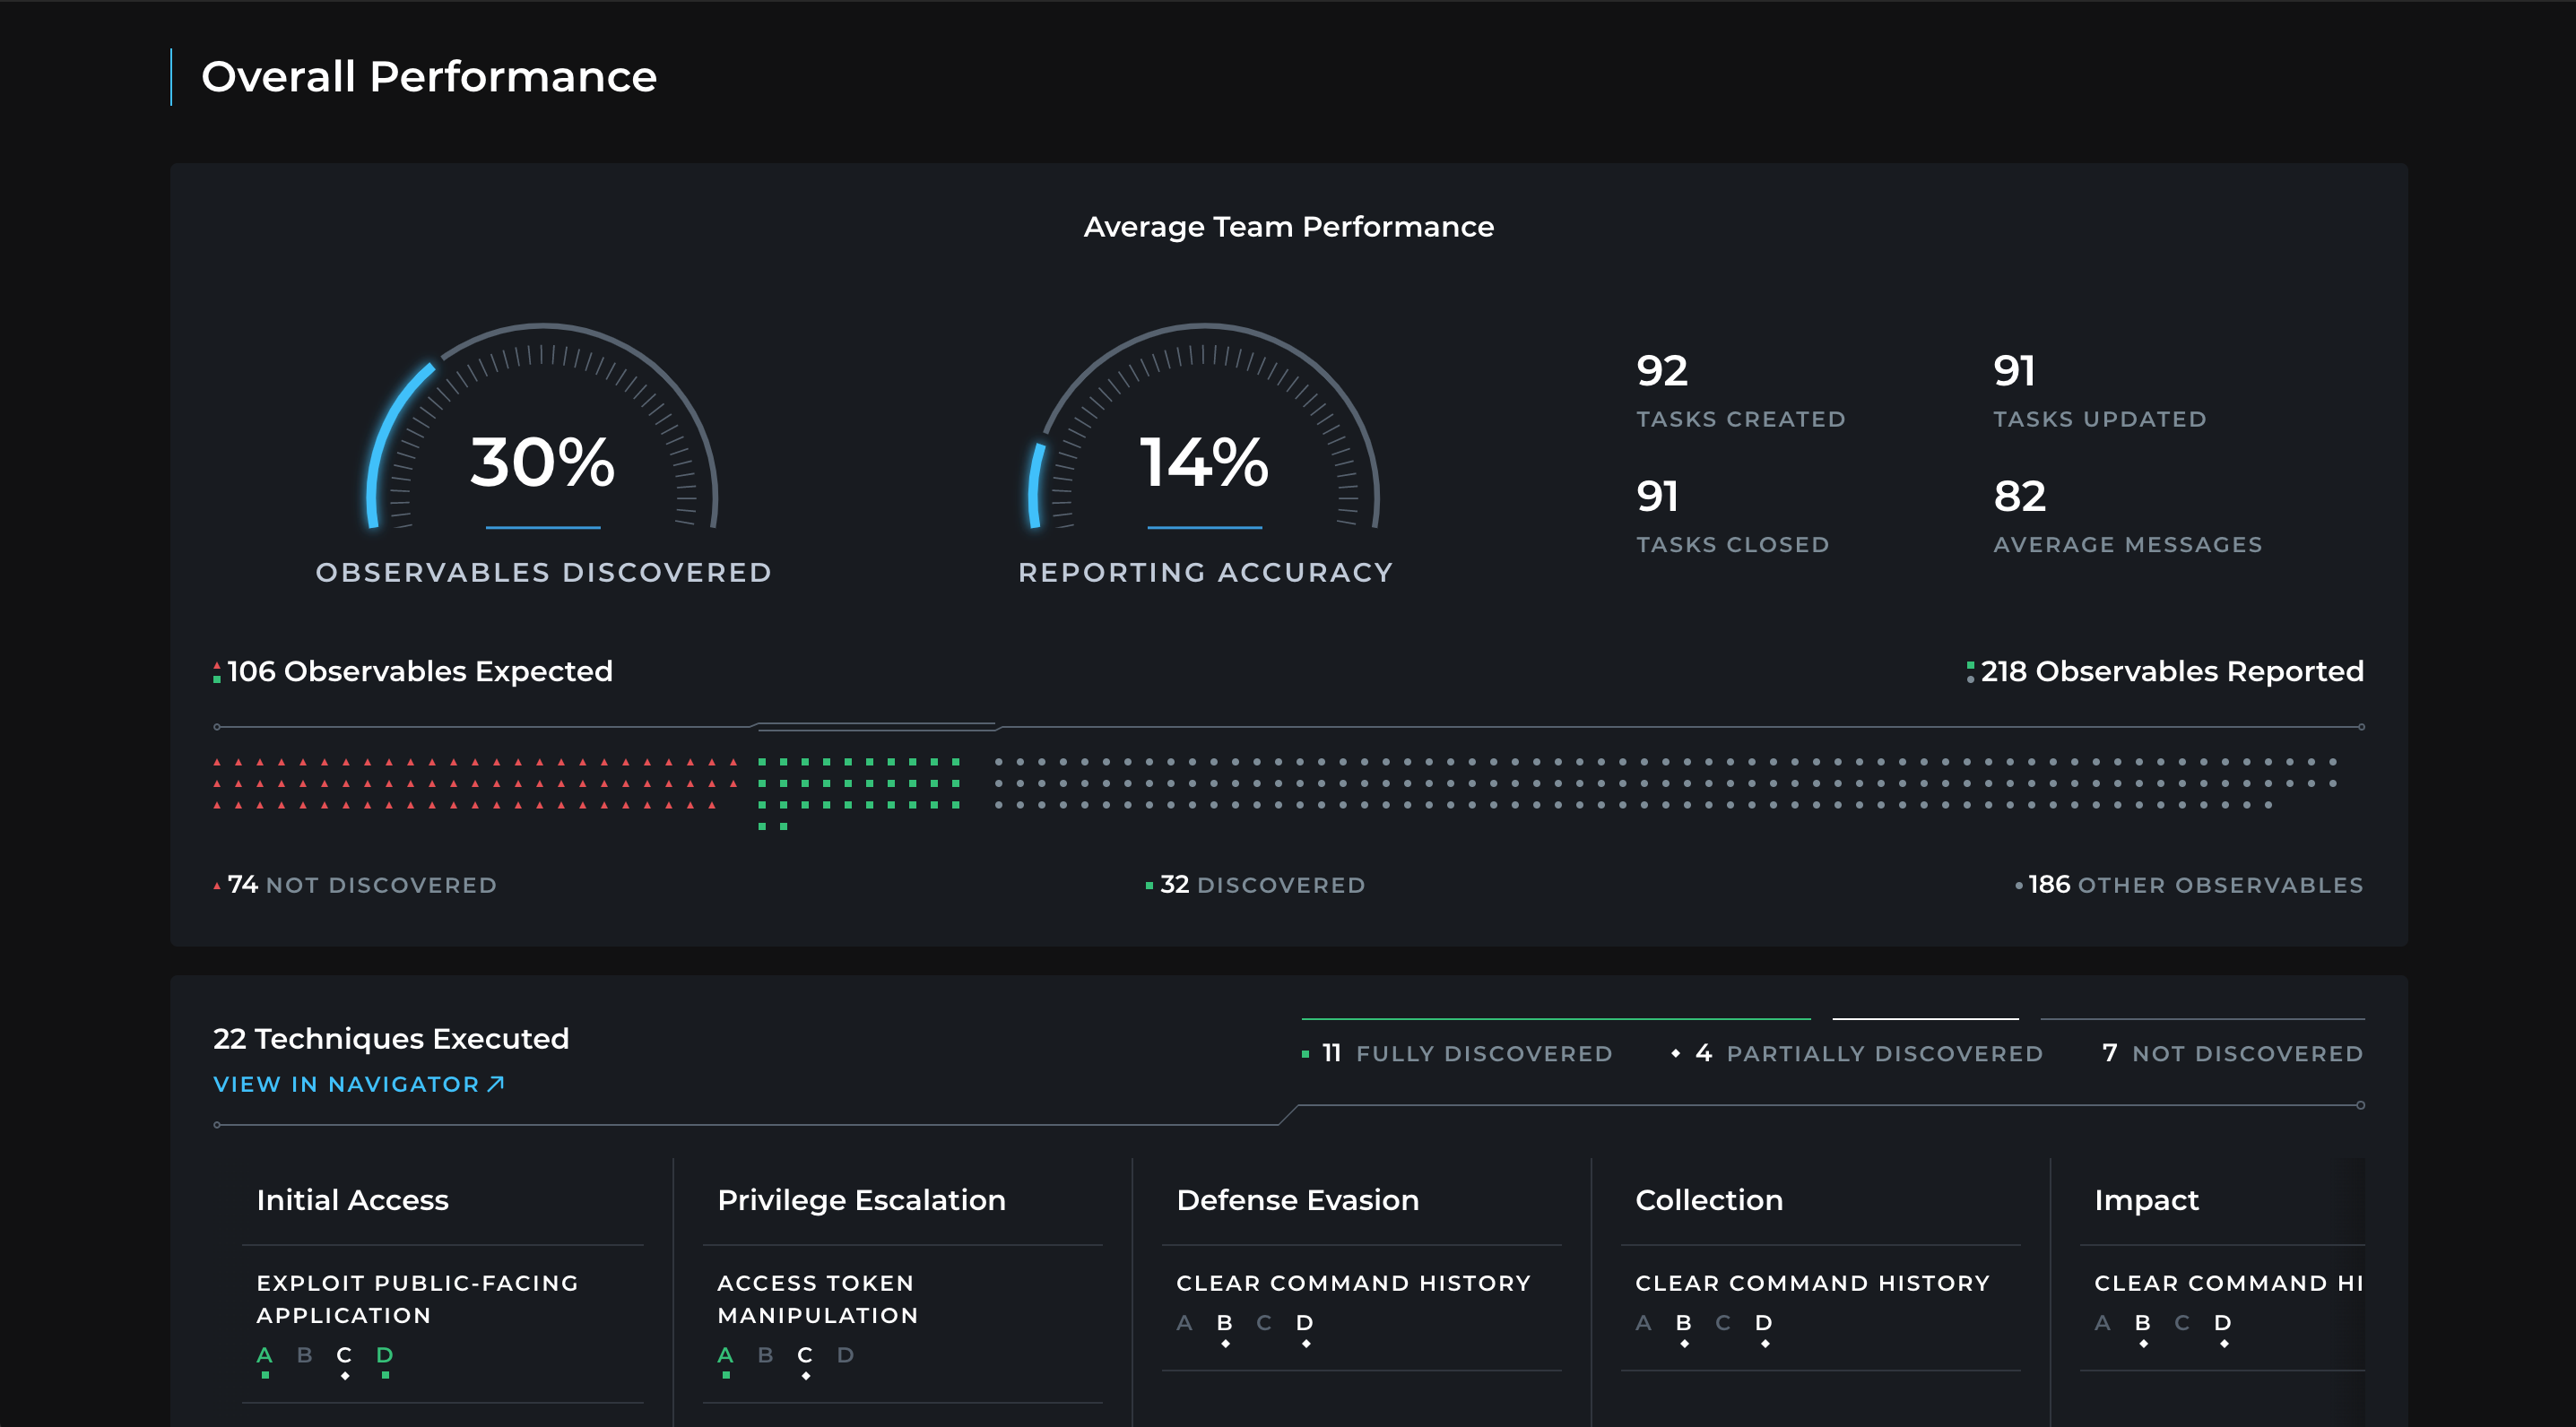Screen dimensions: 2576x1427
Task: Click the 74 Not Discovered legend label
Action: (361, 885)
